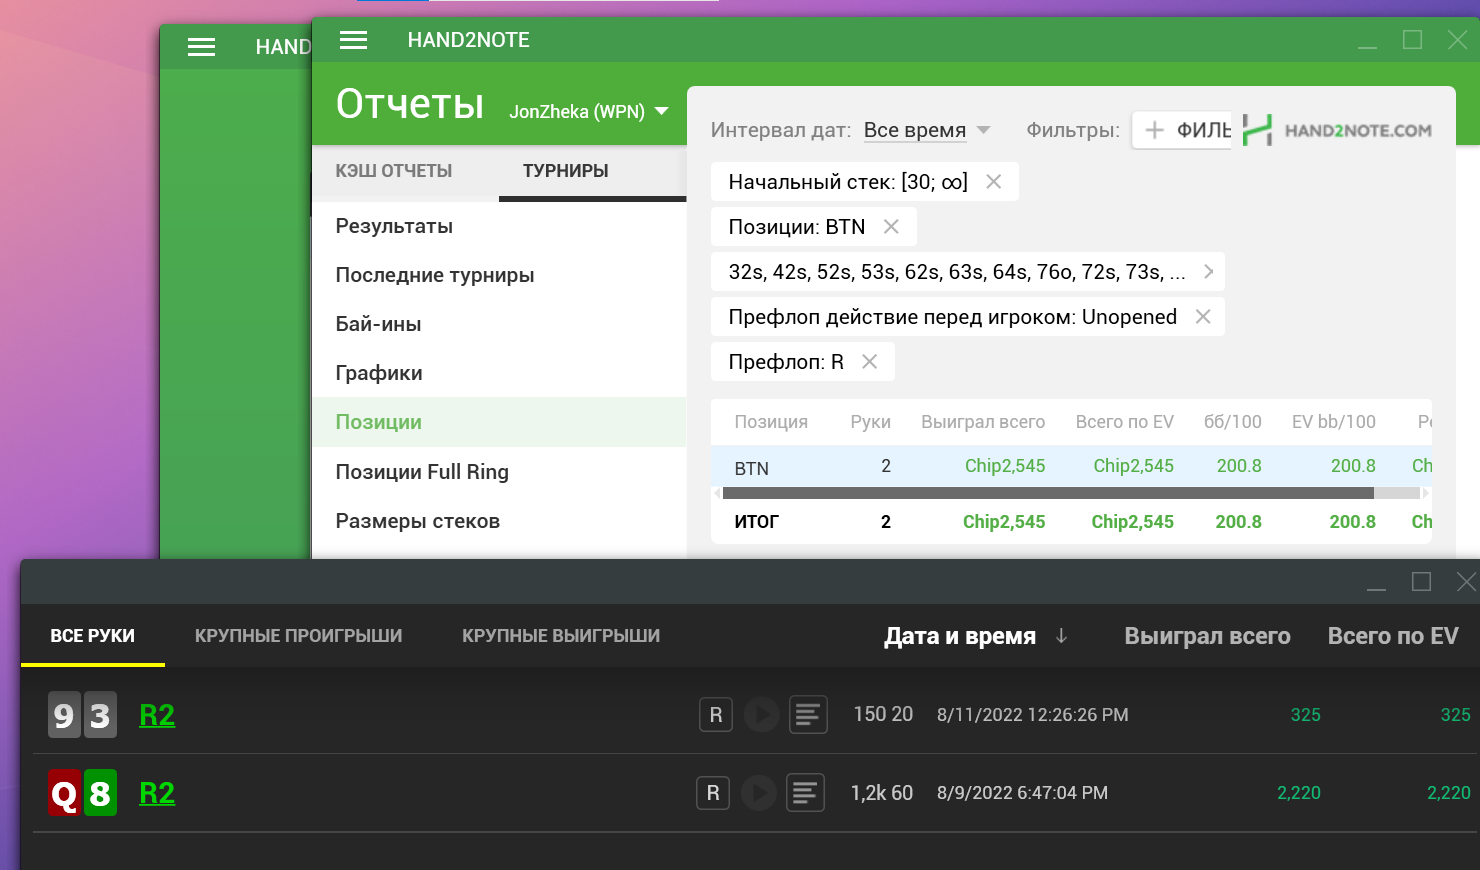Remove the Префлоп: R filter
This screenshot has width=1480, height=870.
click(x=869, y=362)
